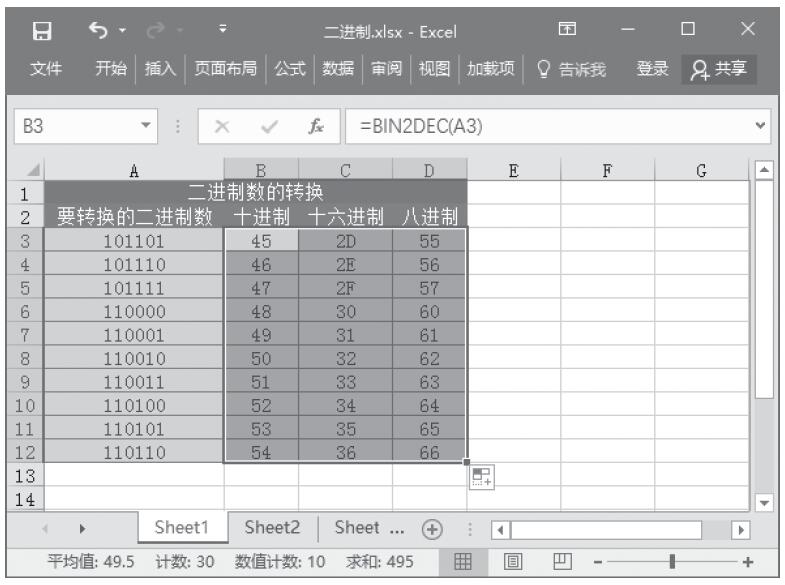Click the Auto Fill Options icon
Image resolution: width=785 pixels, height=585 pixels.
point(481,476)
